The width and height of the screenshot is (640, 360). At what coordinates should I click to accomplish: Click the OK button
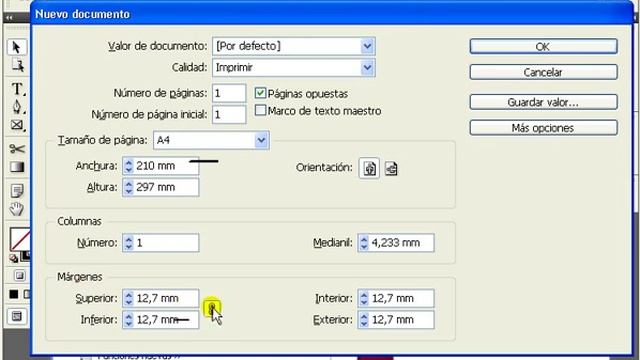pos(543,47)
